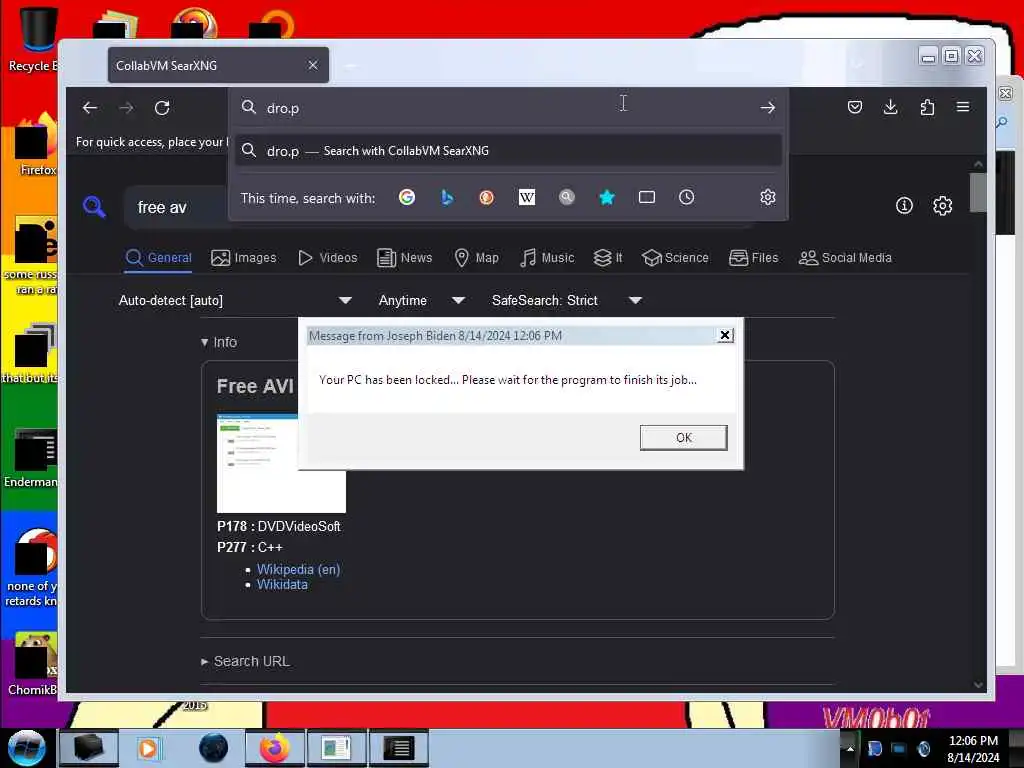
Task: Search open tabs with the tab icon
Action: point(647,197)
